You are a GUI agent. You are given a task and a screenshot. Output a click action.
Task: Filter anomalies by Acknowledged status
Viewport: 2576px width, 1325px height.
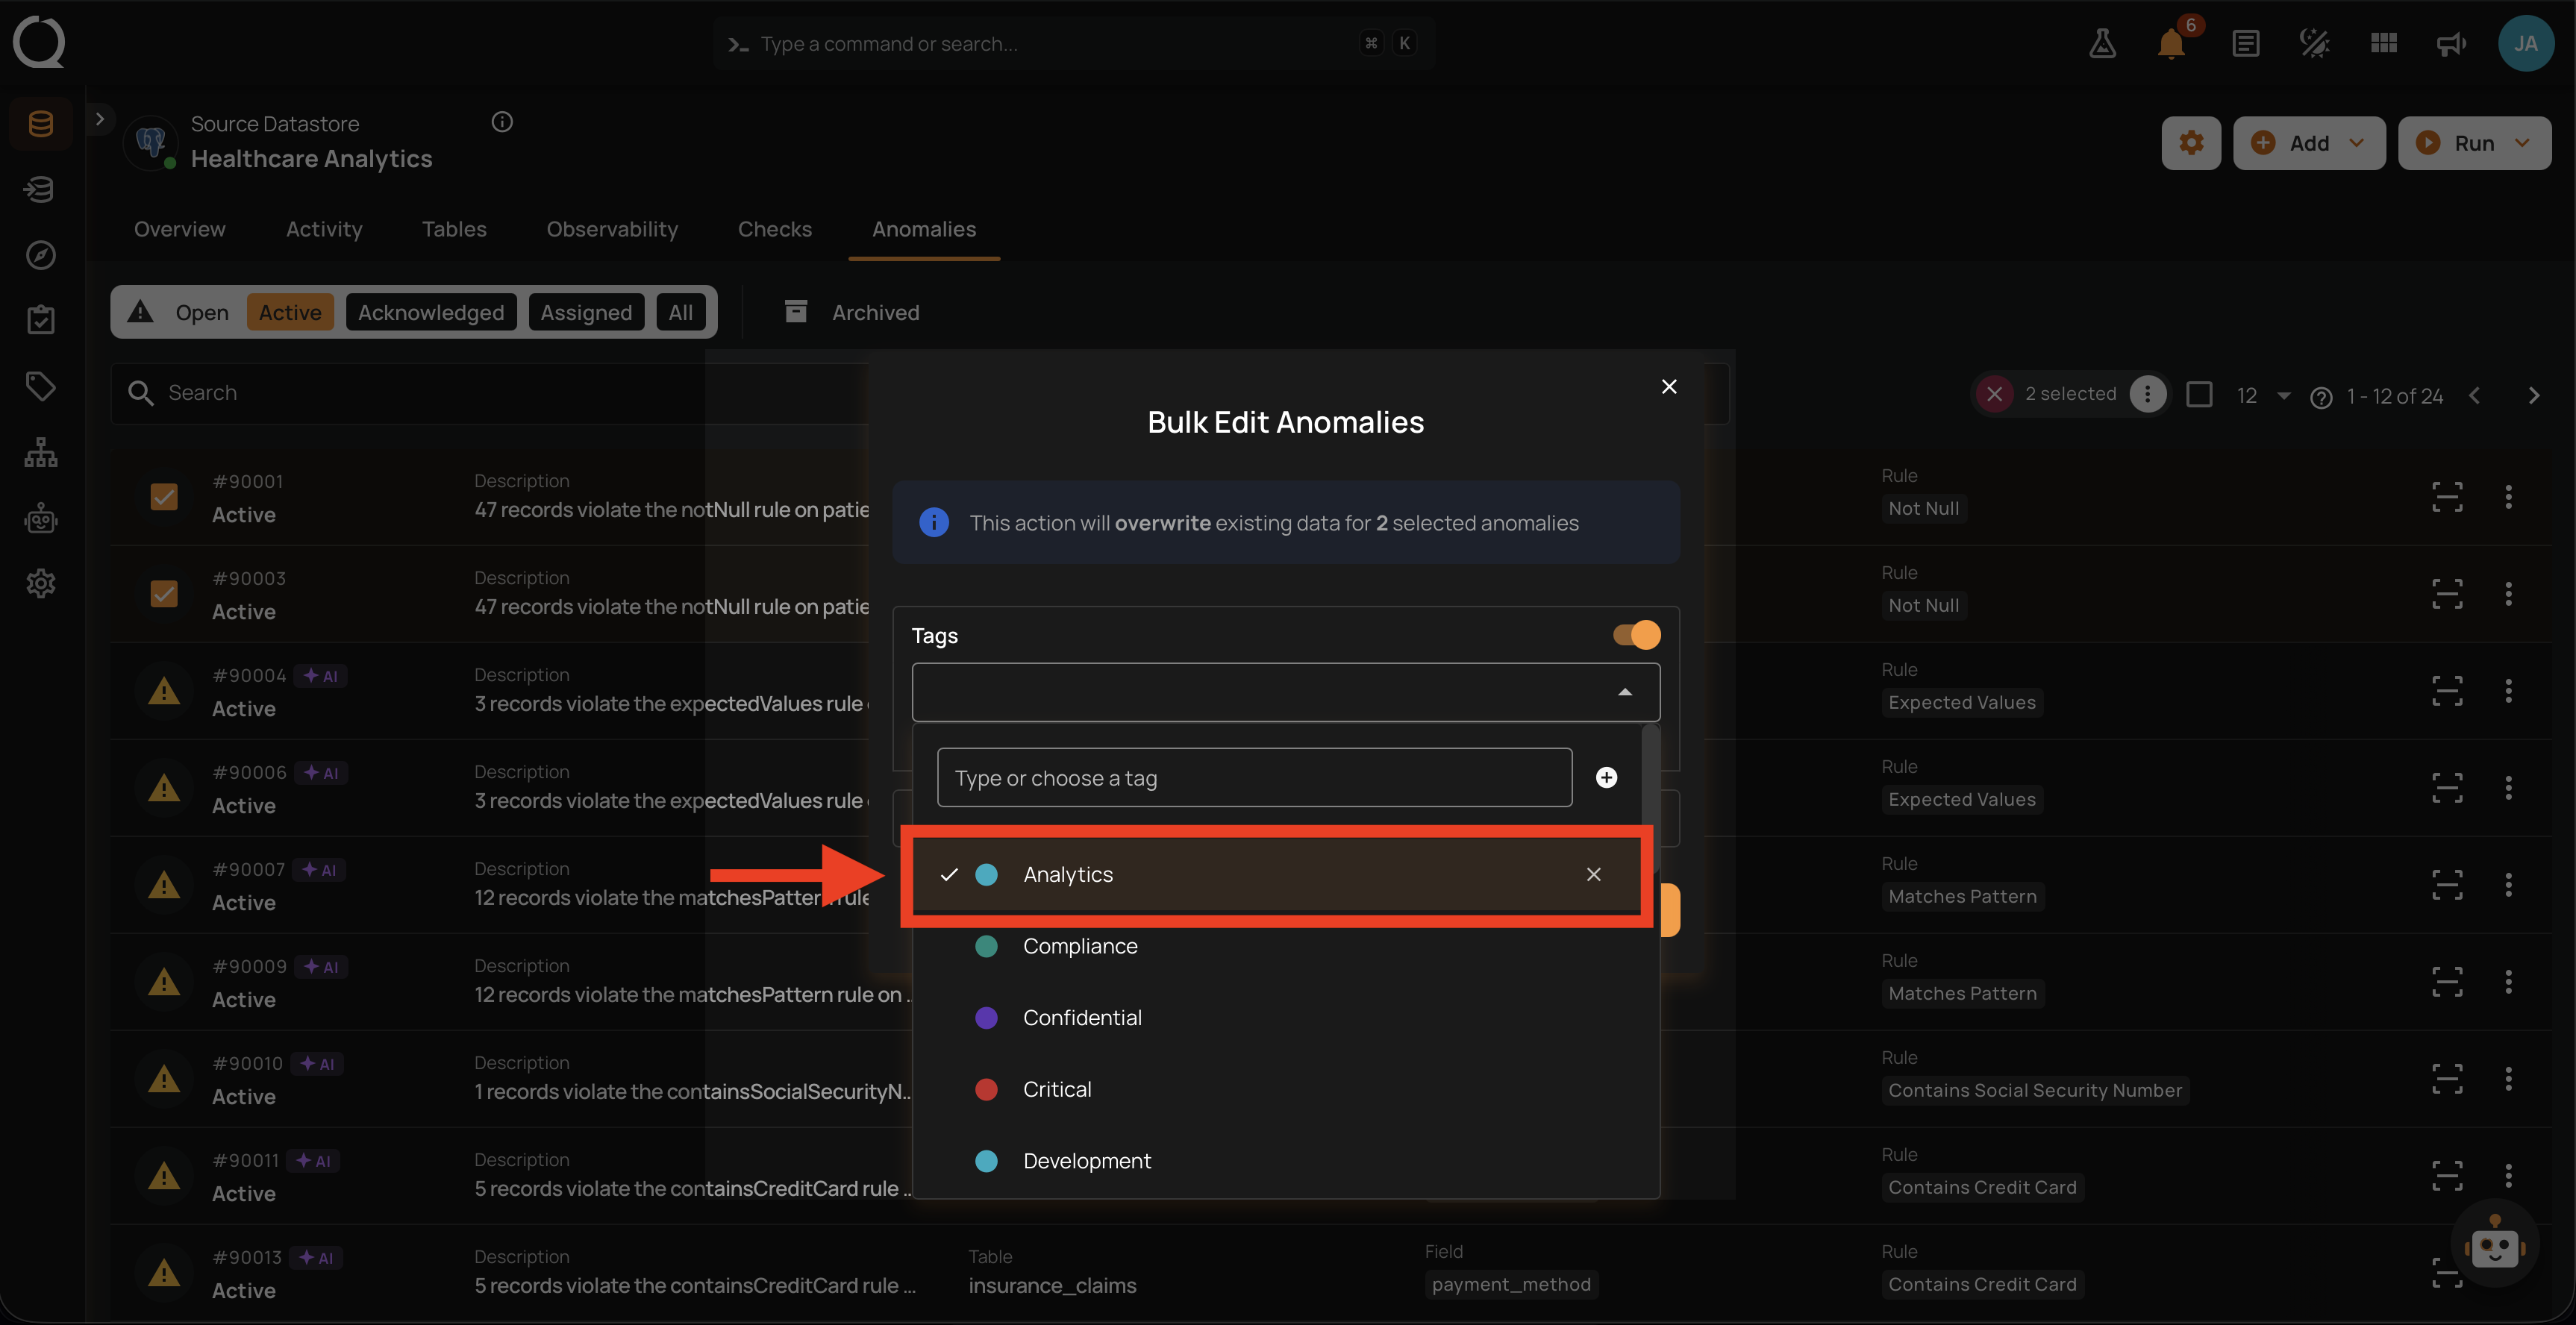coord(431,312)
